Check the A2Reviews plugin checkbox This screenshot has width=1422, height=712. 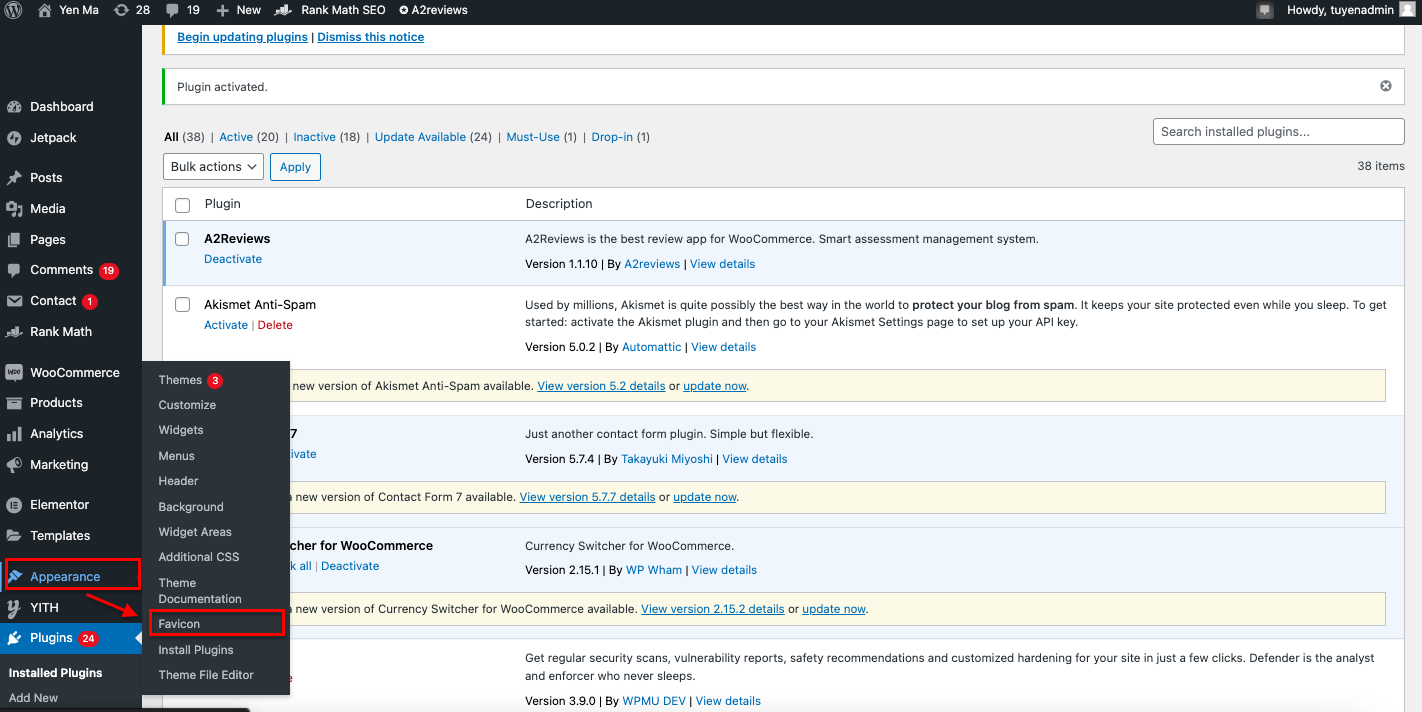tap(182, 239)
